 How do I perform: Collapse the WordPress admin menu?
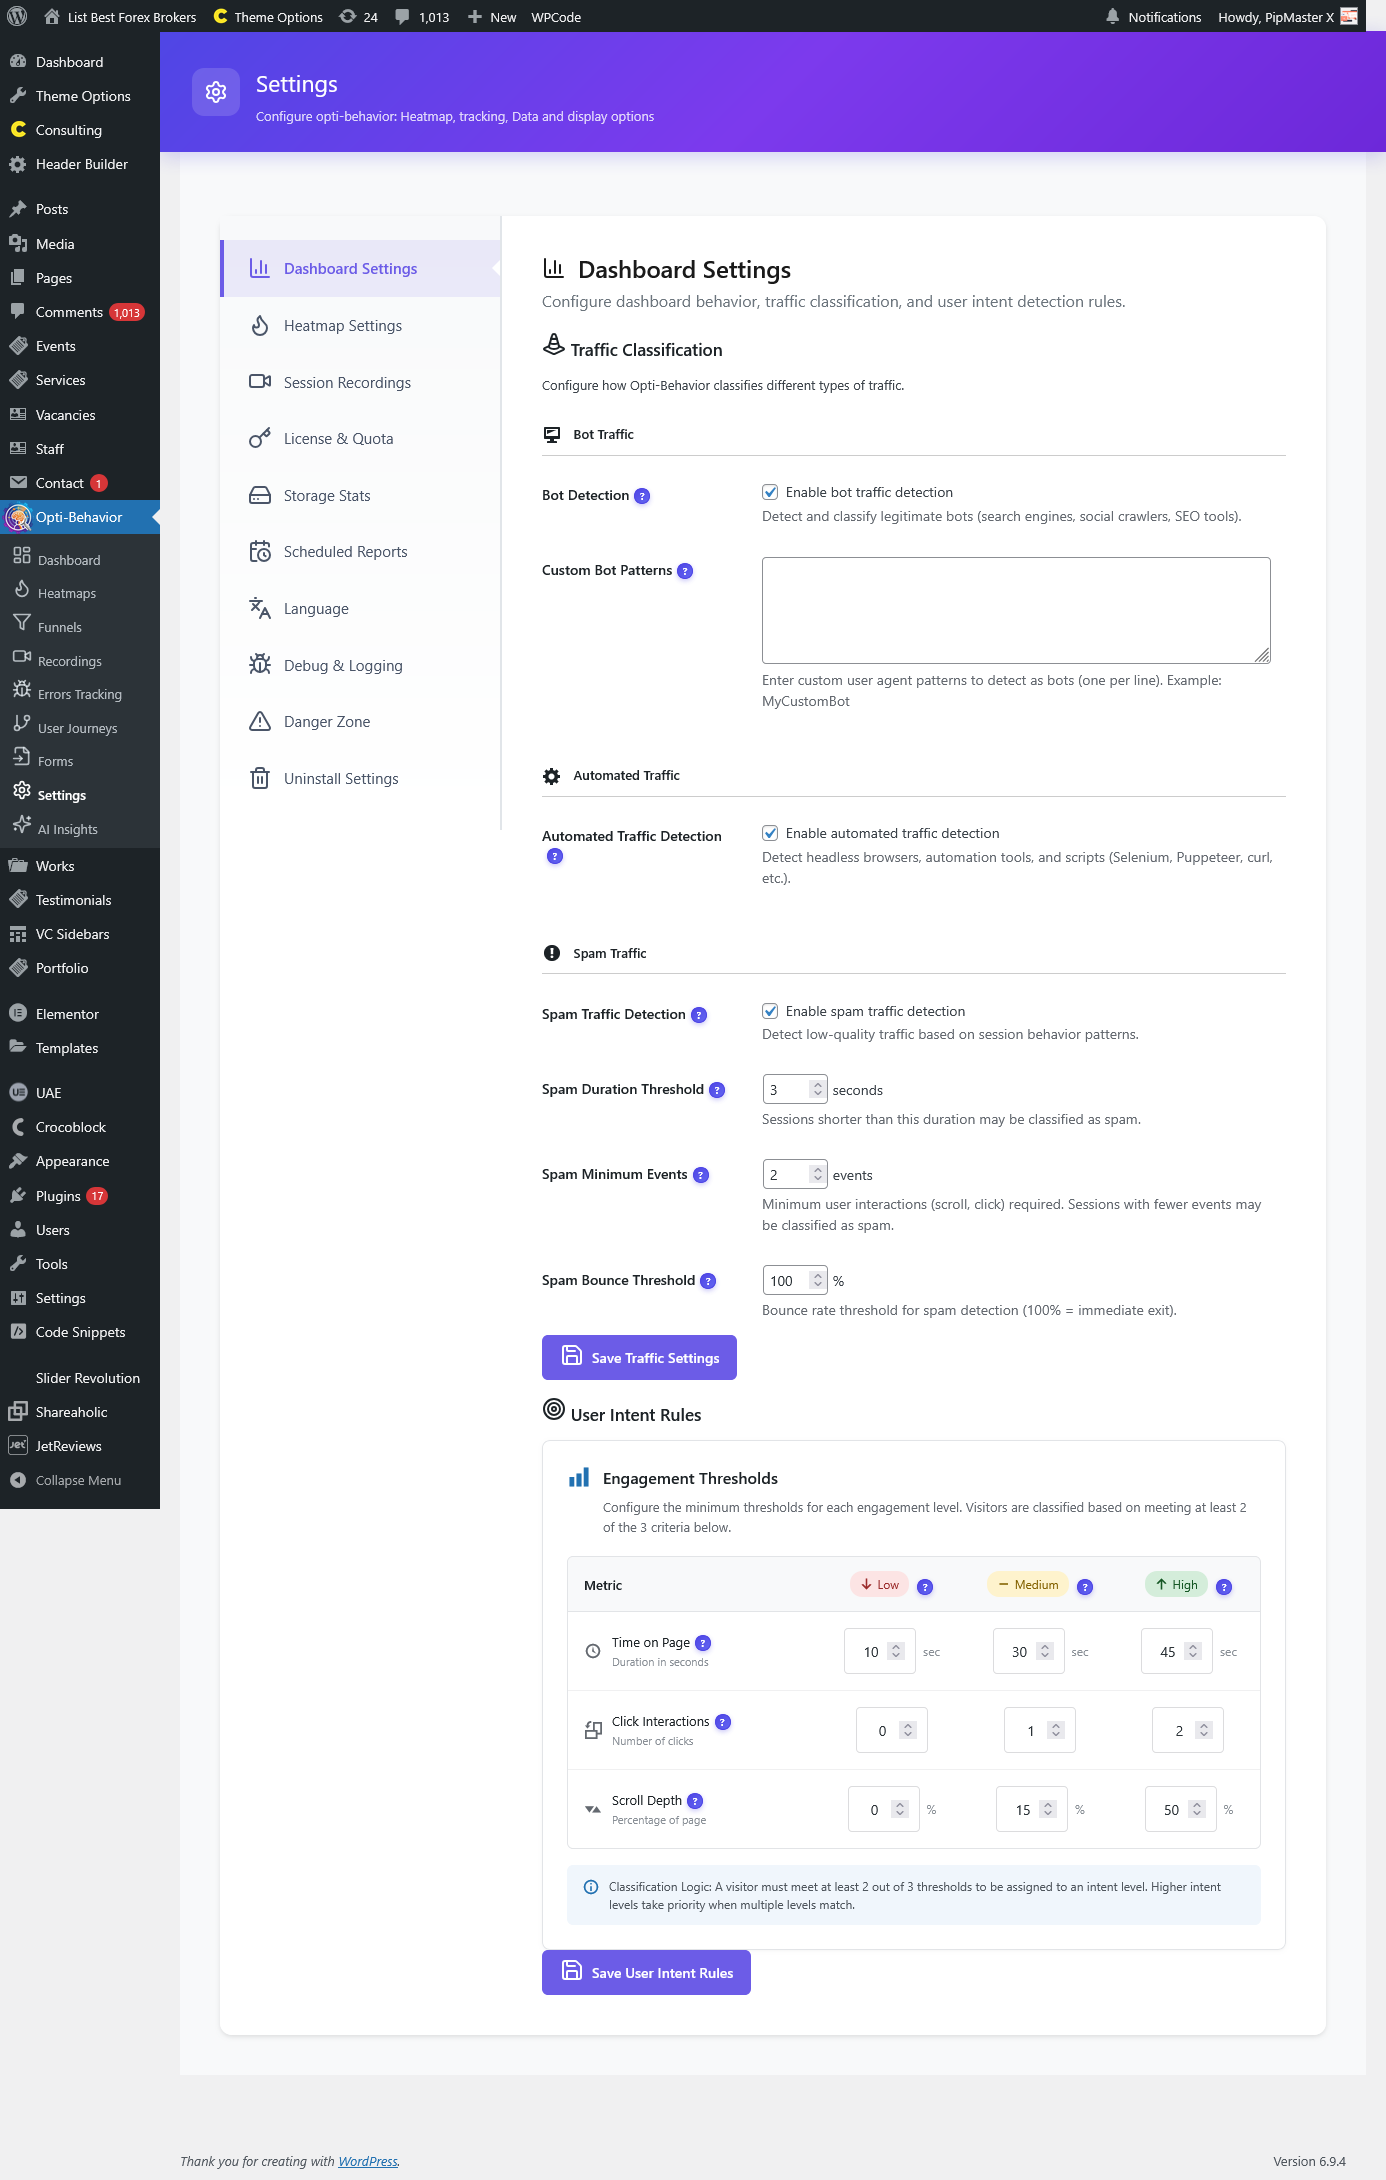(78, 1480)
